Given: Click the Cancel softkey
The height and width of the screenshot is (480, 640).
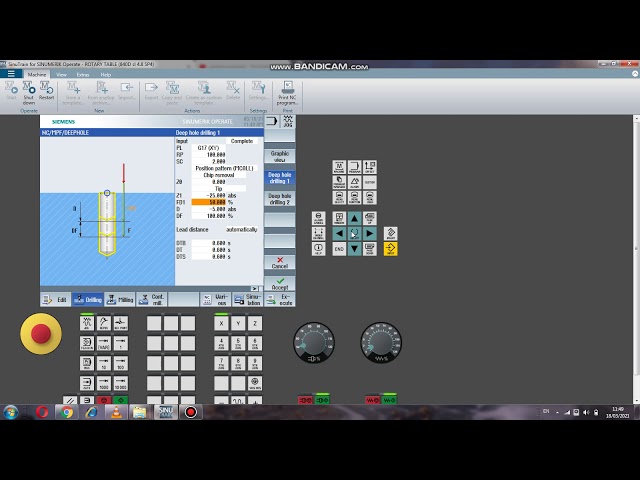Looking at the screenshot, I should (280, 262).
